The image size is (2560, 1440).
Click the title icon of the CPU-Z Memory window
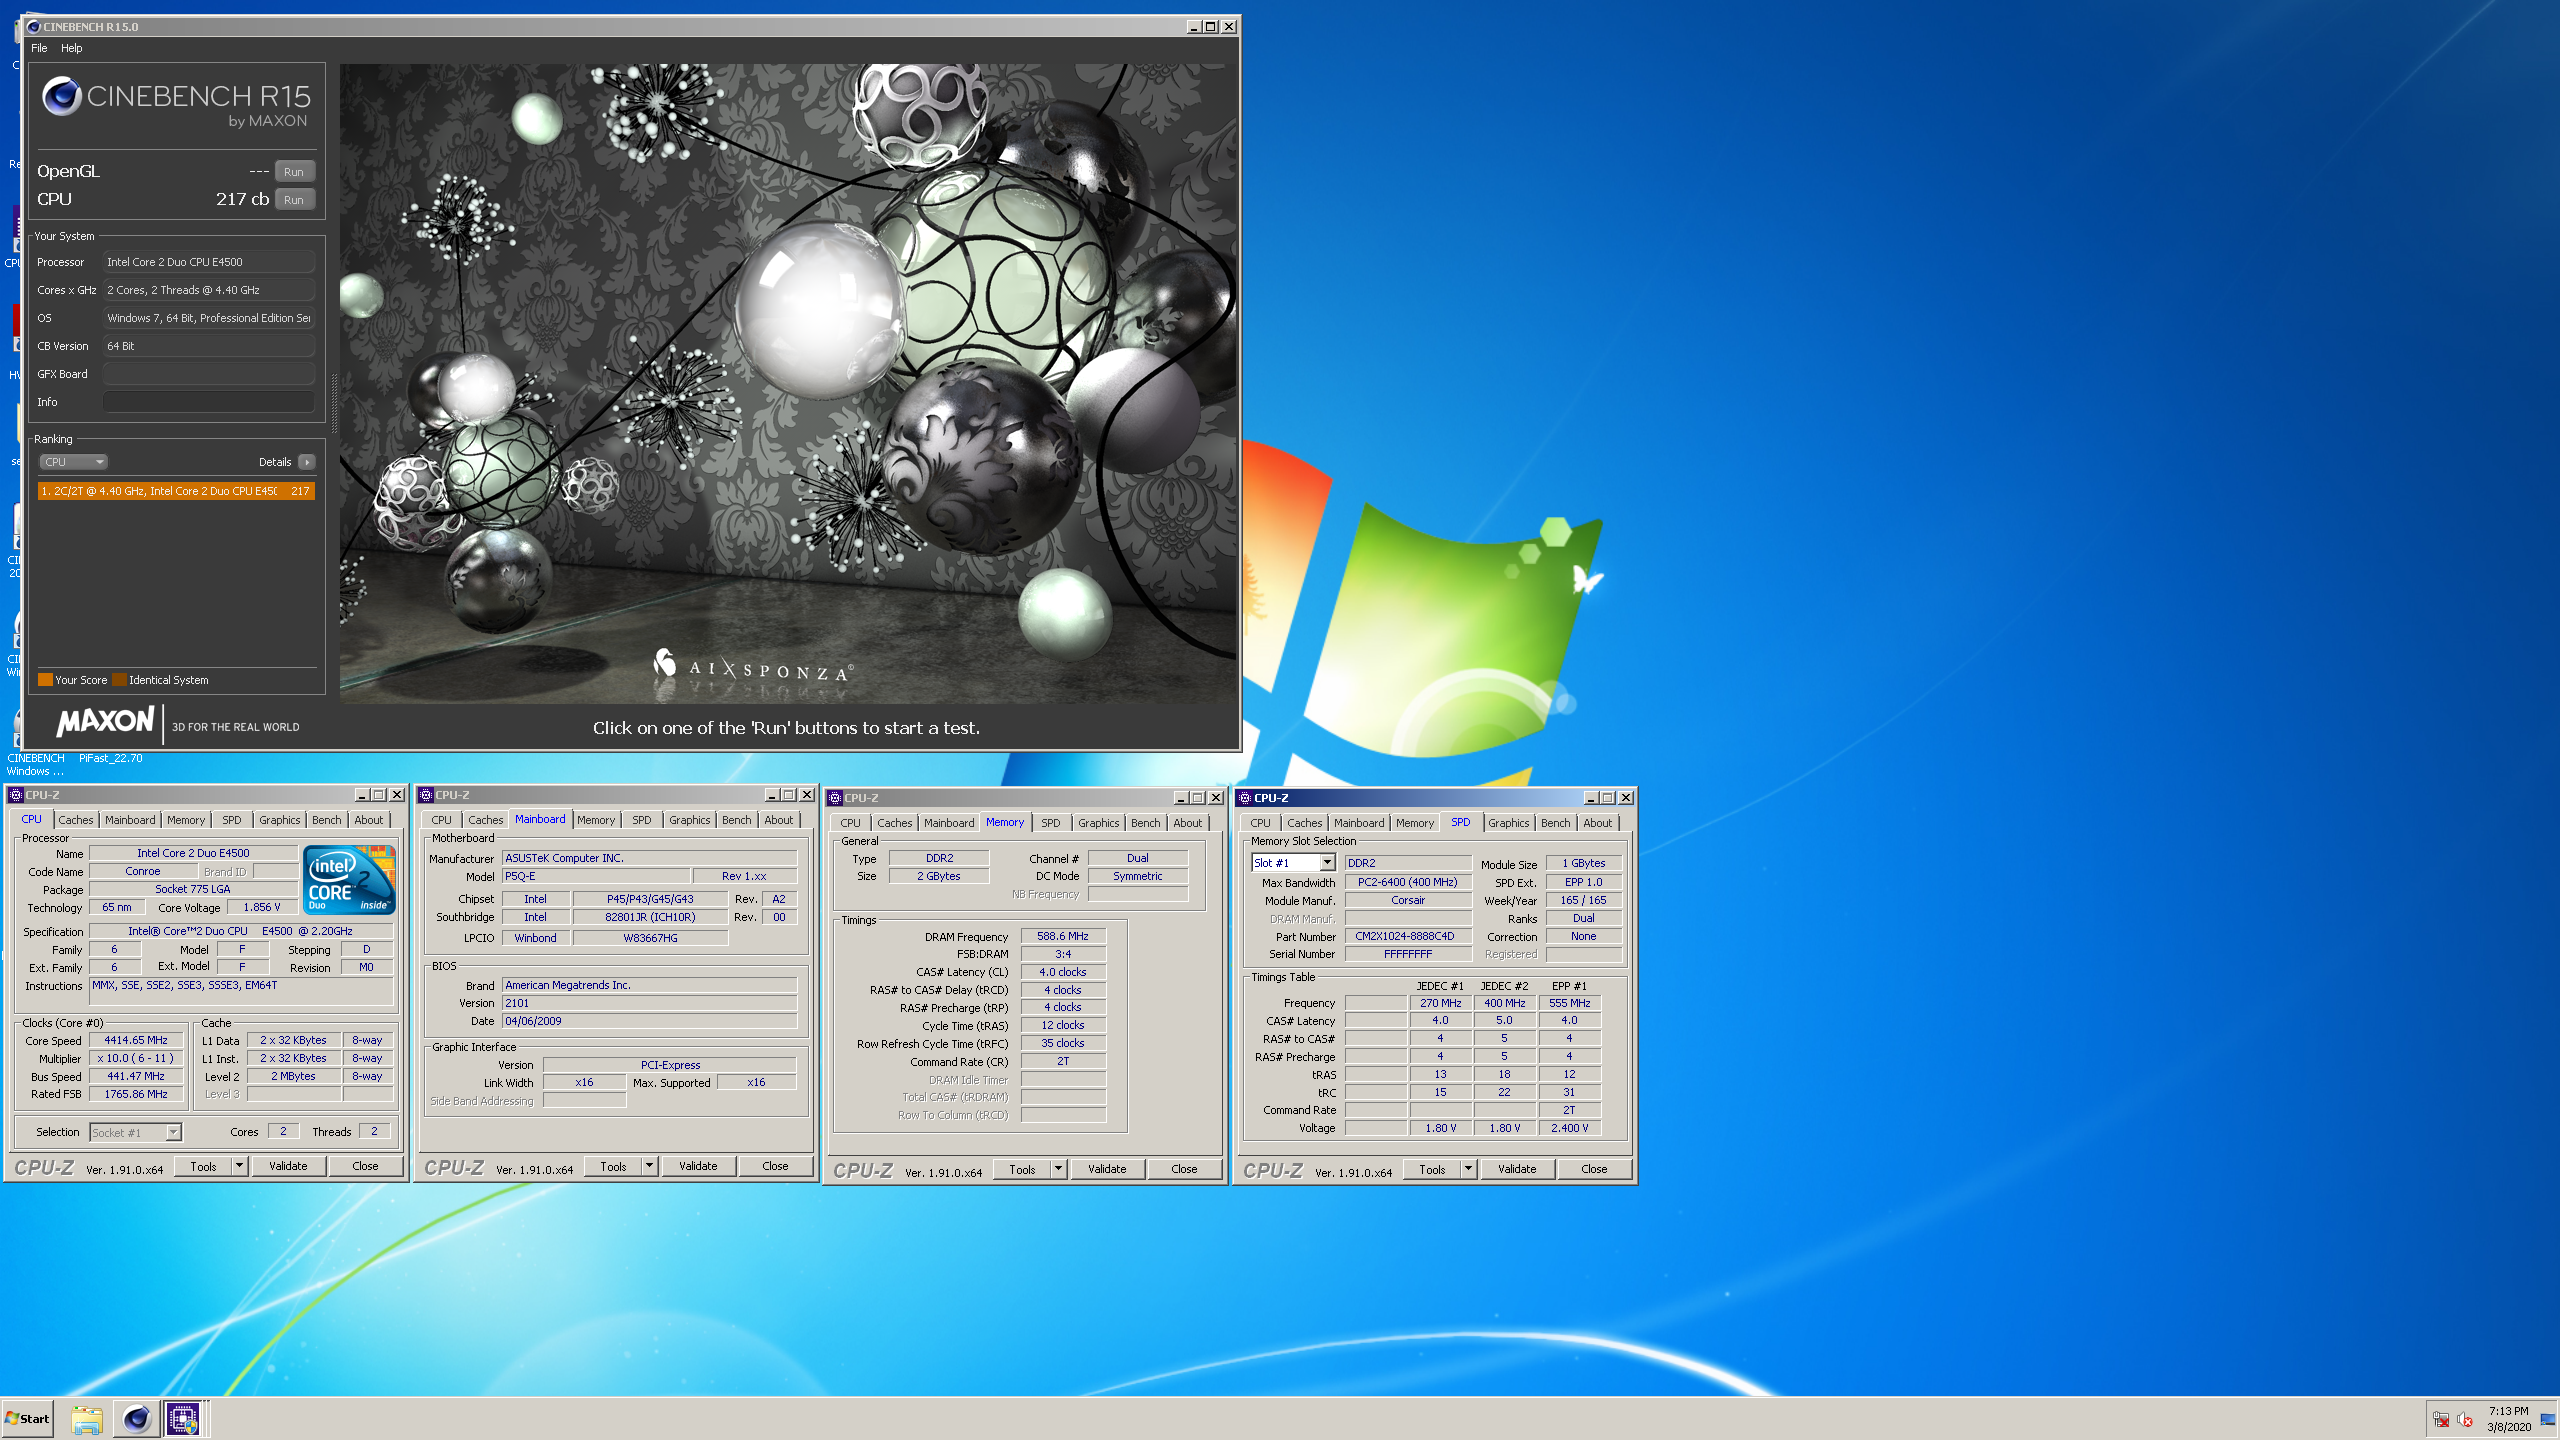point(835,798)
